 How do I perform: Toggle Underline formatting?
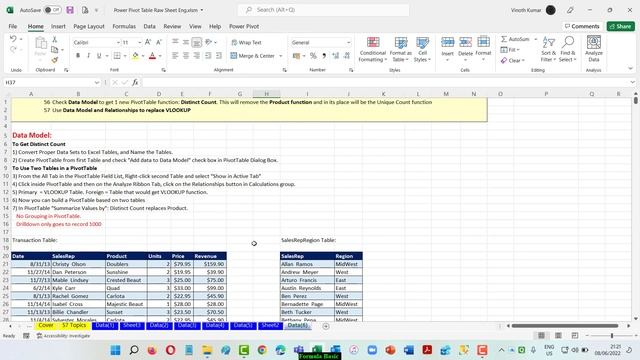[x=99, y=56]
